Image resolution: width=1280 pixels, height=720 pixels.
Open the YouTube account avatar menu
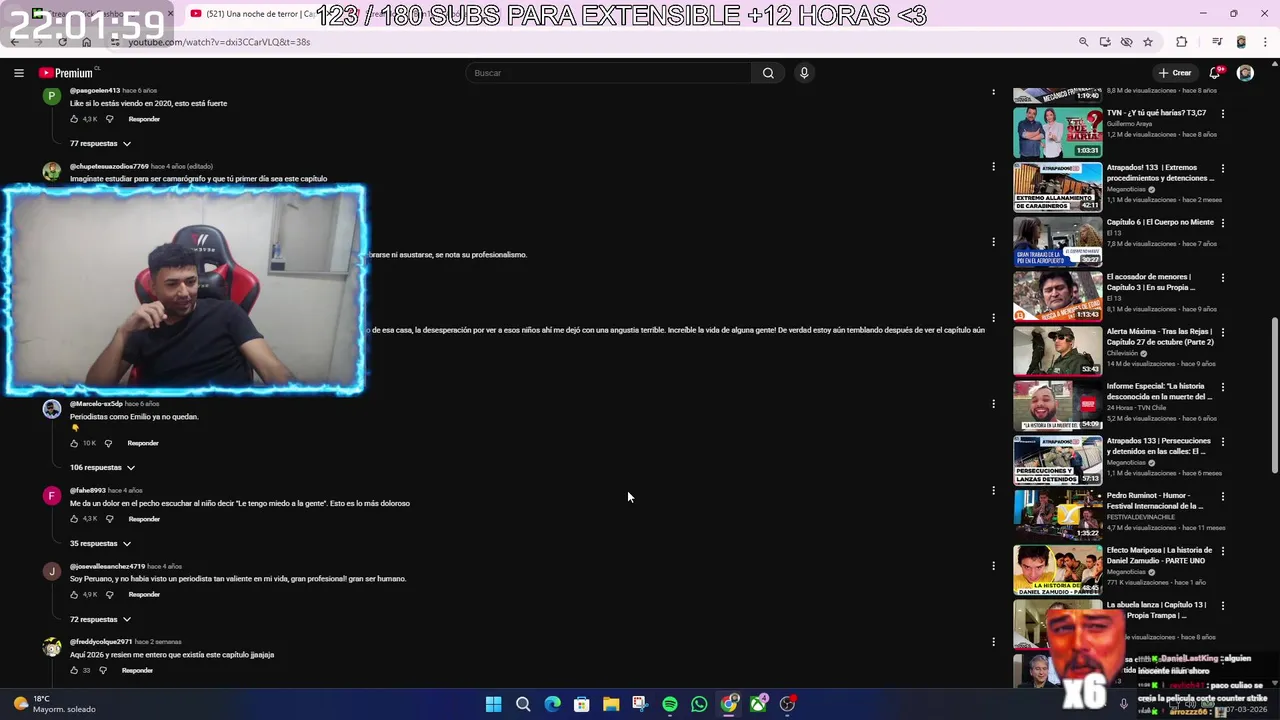tap(1245, 73)
